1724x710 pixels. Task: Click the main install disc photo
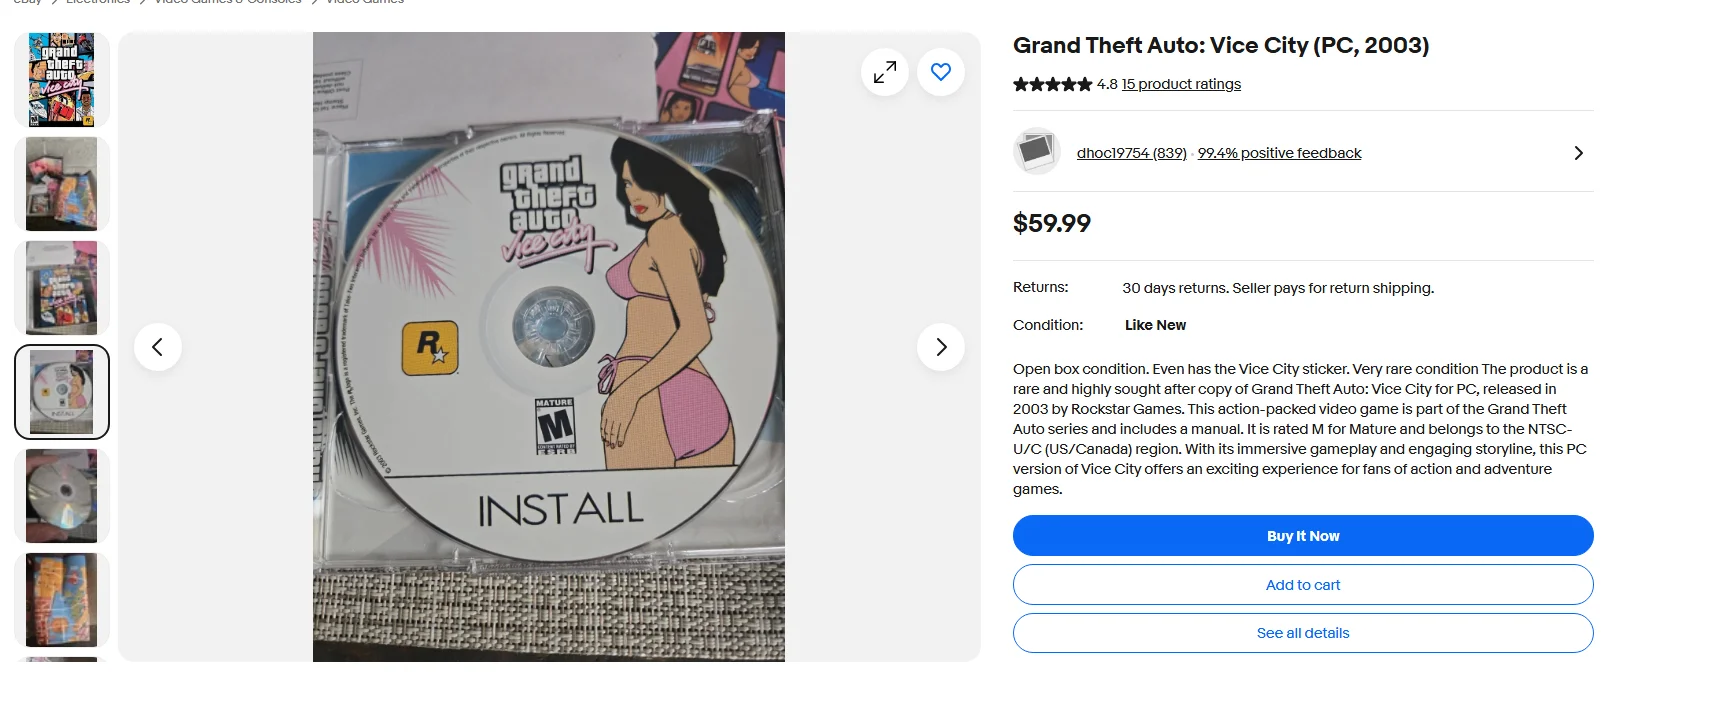pos(549,347)
